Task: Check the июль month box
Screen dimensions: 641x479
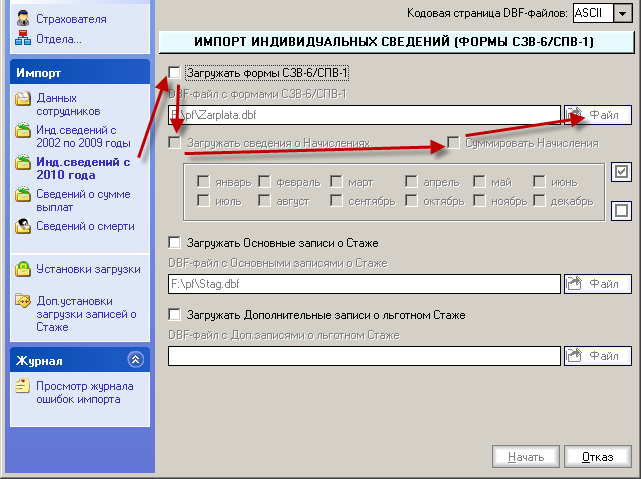Action: [x=203, y=200]
